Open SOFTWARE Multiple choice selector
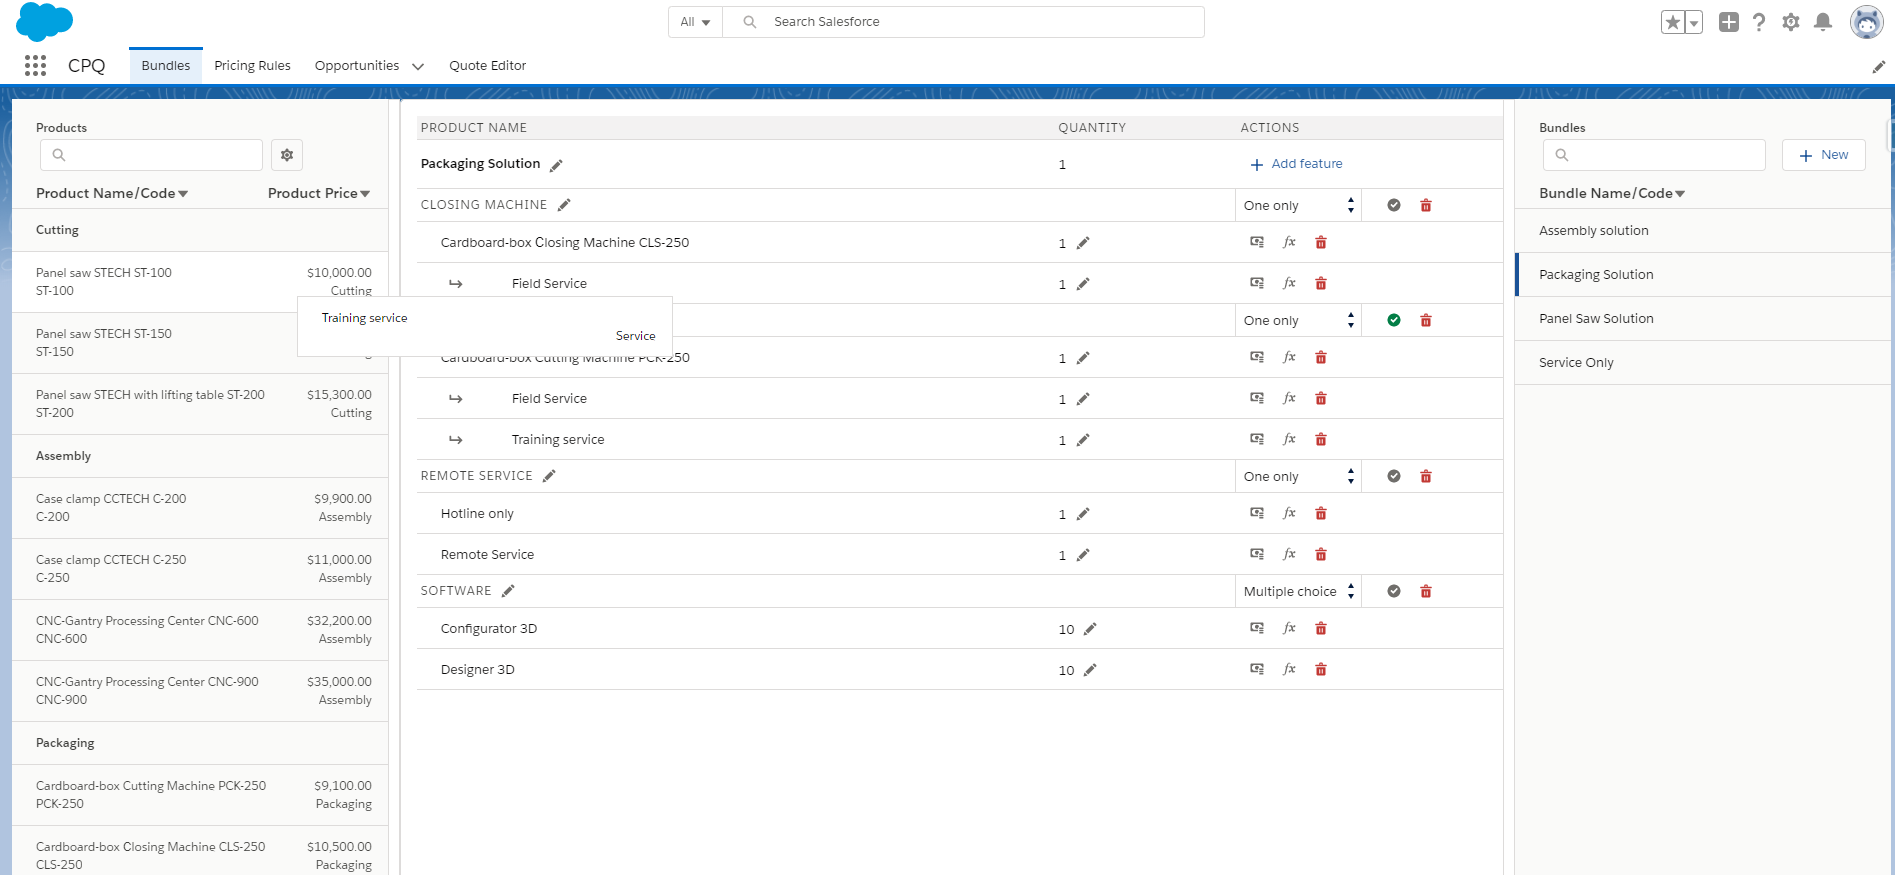The width and height of the screenshot is (1895, 875). pyautogui.click(x=1298, y=592)
